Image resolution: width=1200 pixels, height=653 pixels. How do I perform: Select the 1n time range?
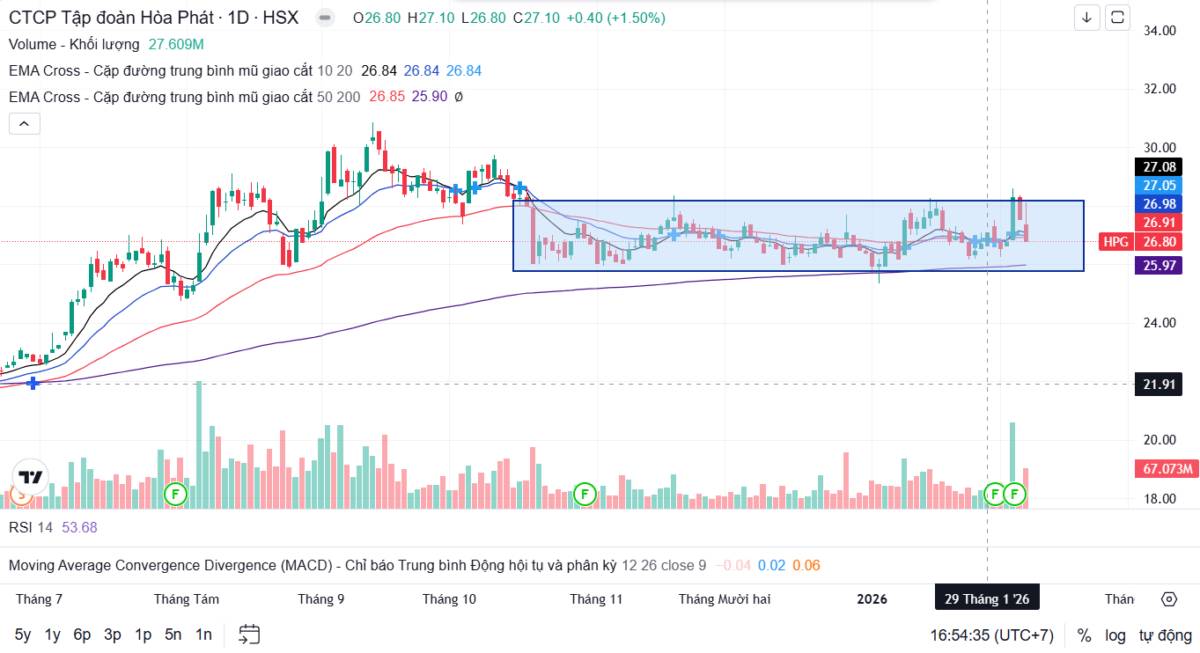[203, 634]
